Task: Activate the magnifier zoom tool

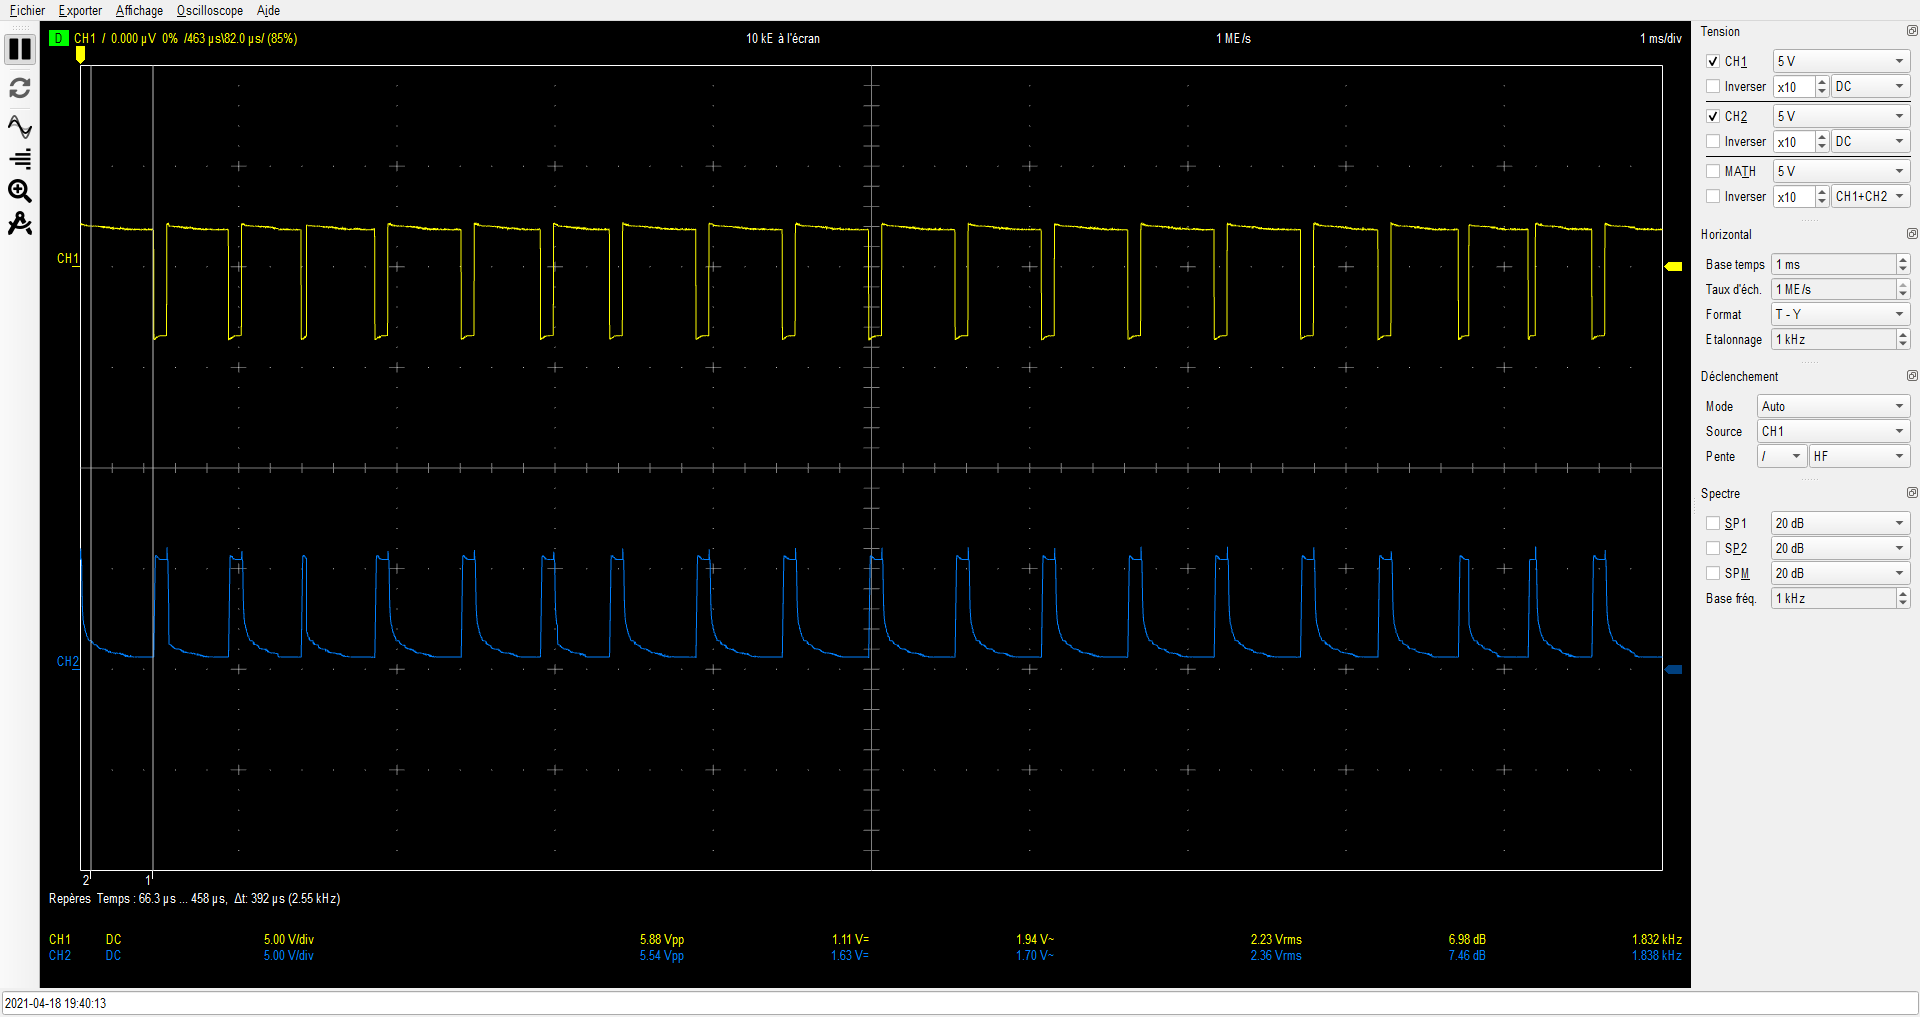Action: (x=20, y=191)
